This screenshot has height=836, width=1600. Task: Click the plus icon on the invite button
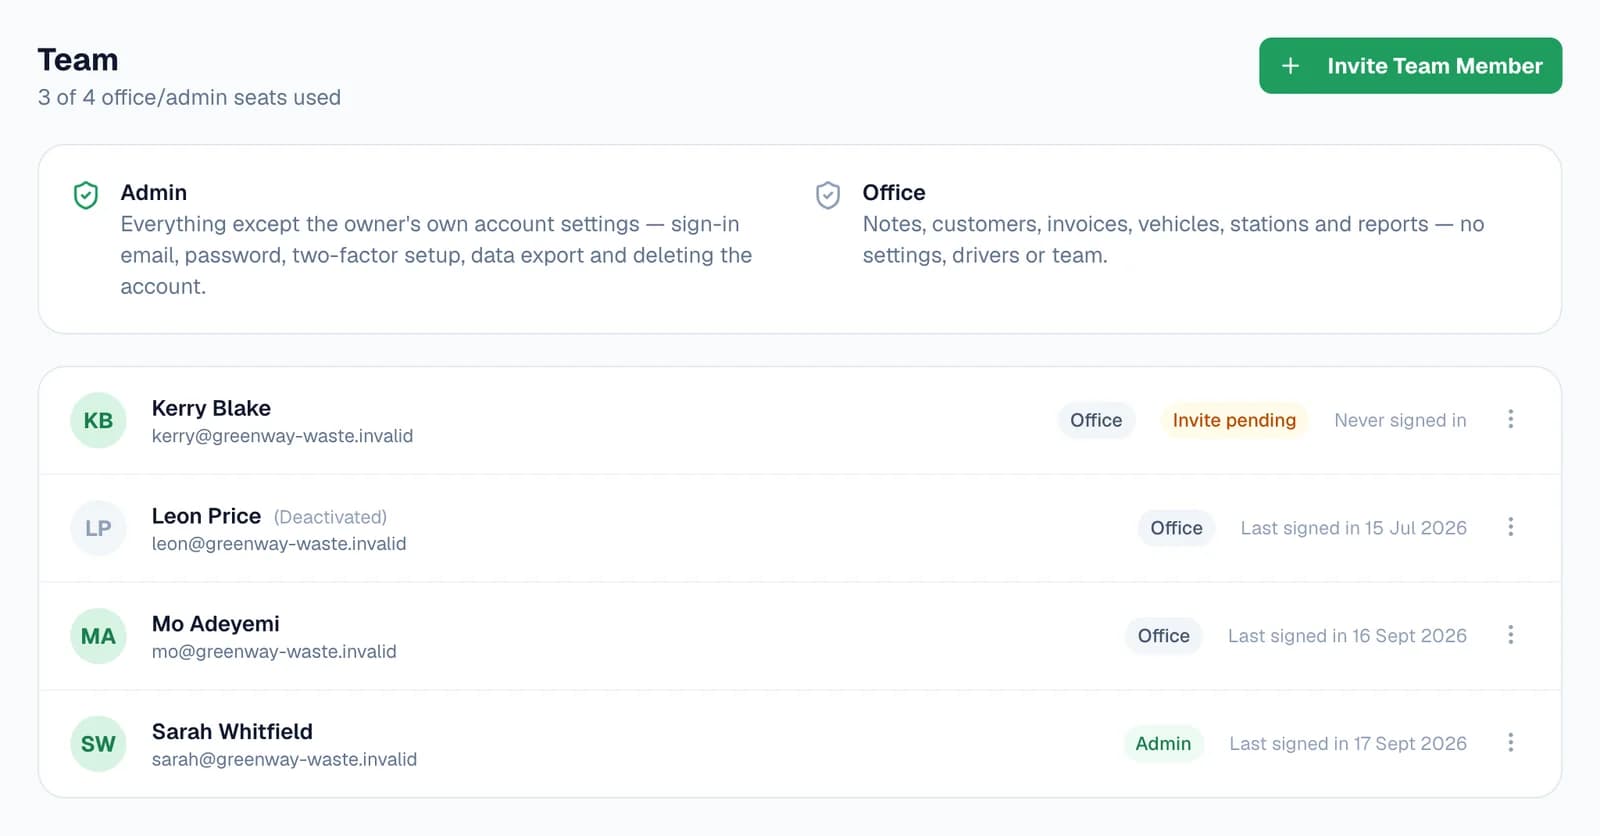pyautogui.click(x=1290, y=66)
